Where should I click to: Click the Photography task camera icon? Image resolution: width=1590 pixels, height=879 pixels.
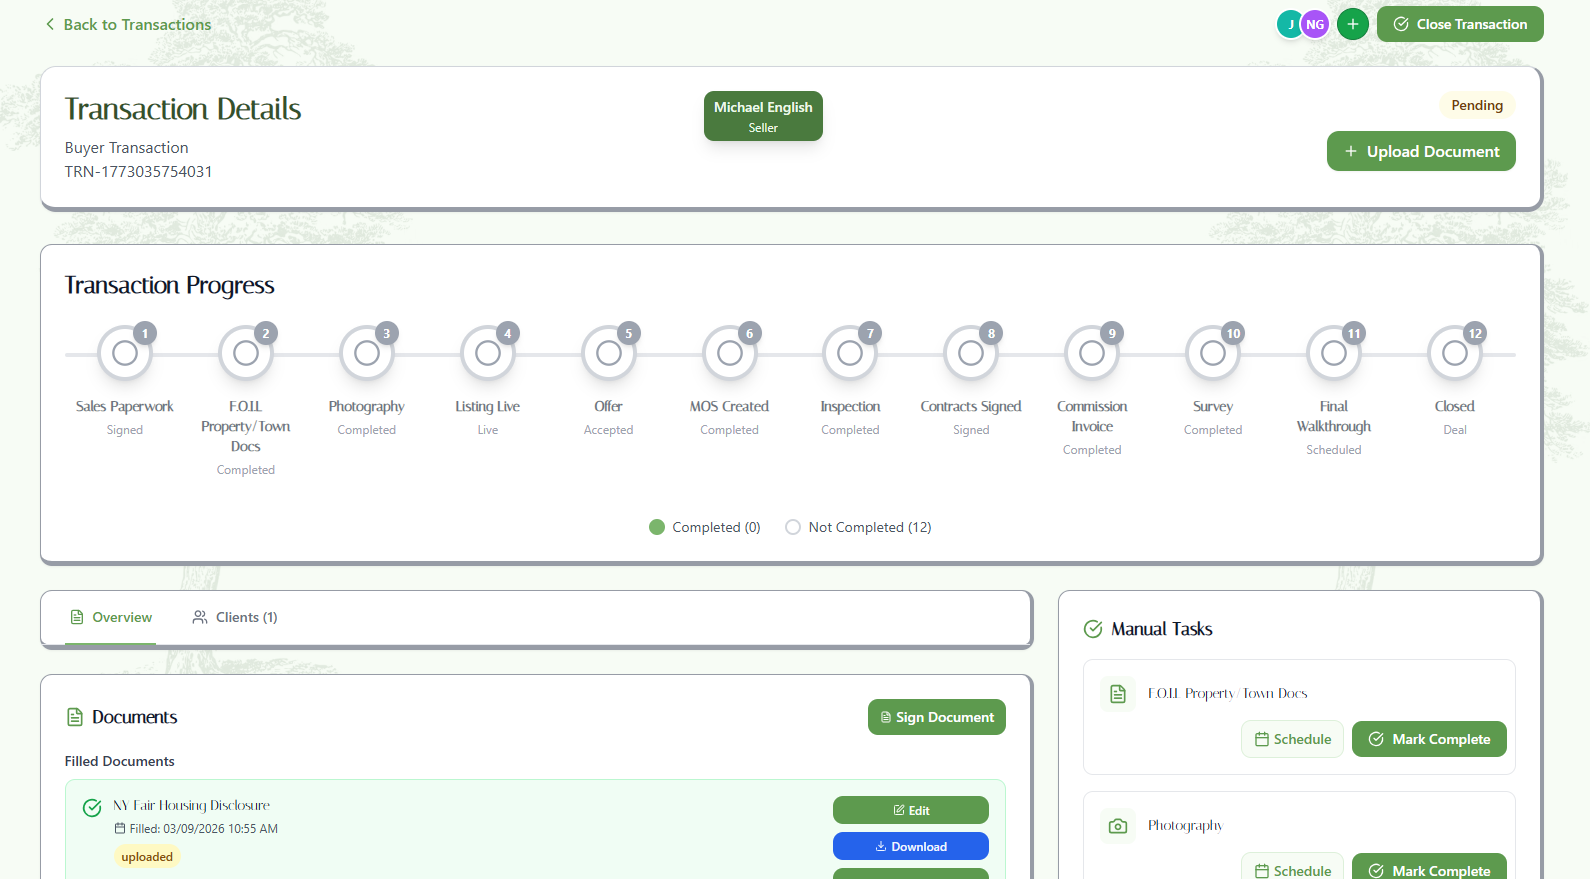point(1118,826)
